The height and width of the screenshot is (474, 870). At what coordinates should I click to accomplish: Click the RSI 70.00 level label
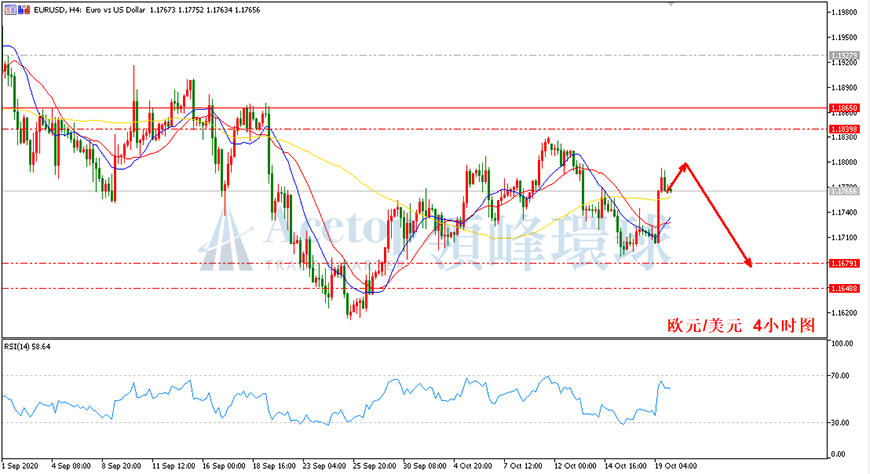(842, 376)
